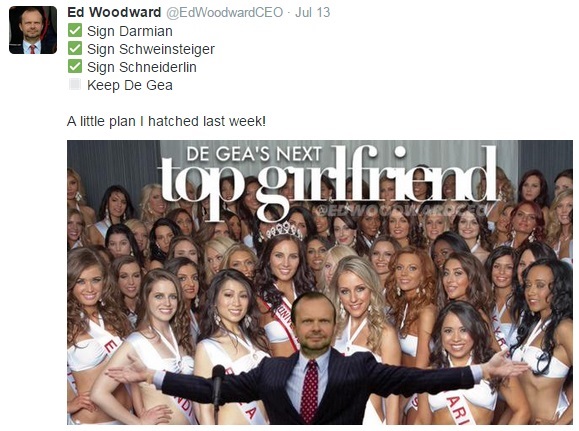Select the Sign Schneiderlin text line
The height and width of the screenshot is (431, 579).
142,67
